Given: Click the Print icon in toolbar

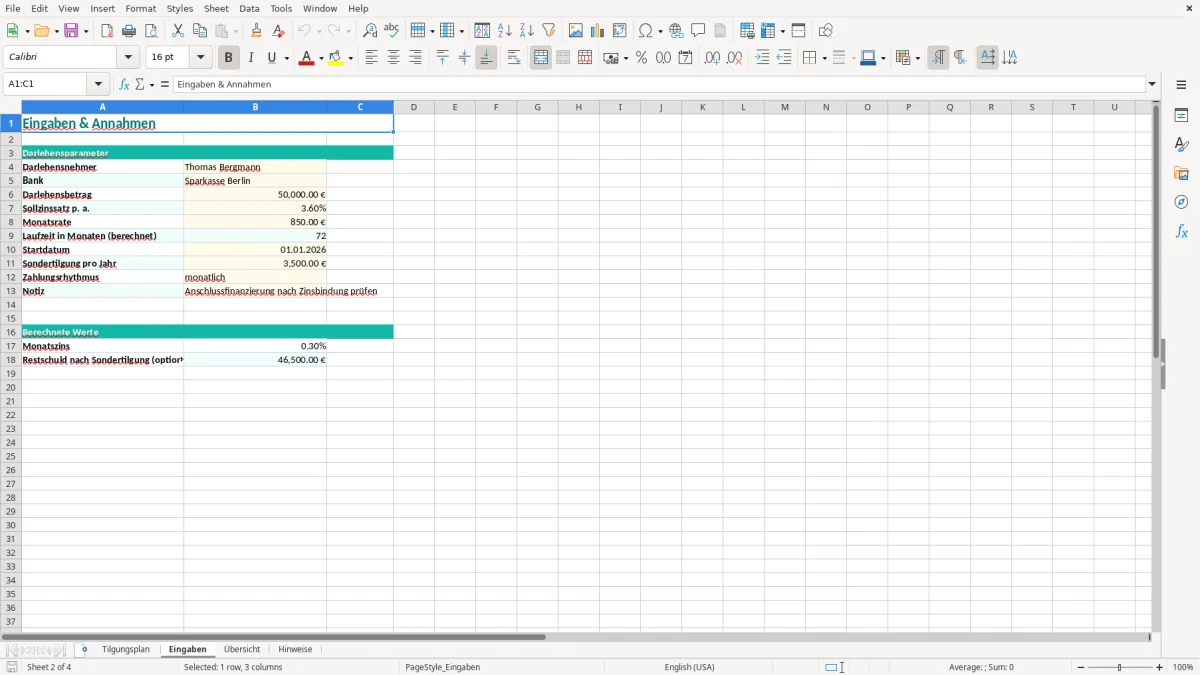Looking at the screenshot, I should 129,31.
